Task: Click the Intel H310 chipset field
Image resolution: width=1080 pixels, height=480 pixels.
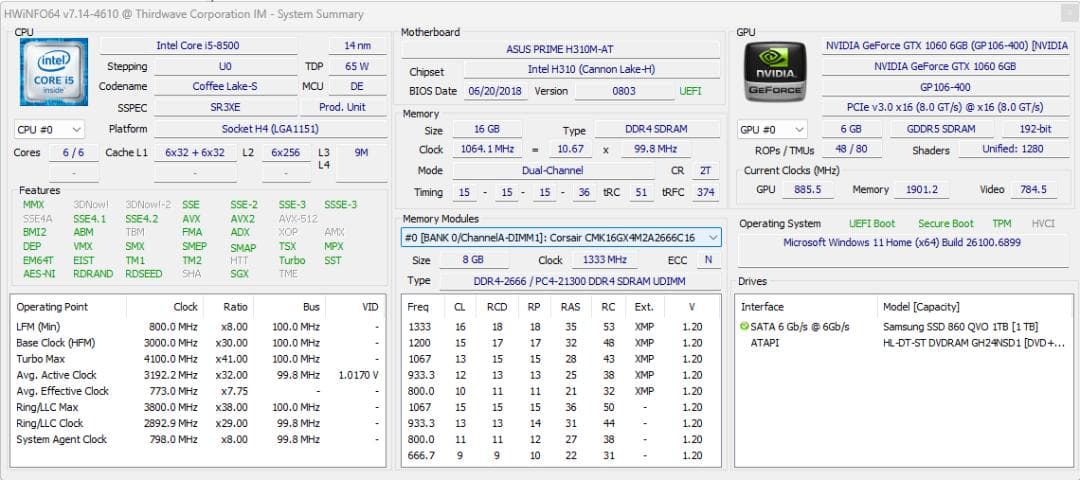Action: coord(591,69)
